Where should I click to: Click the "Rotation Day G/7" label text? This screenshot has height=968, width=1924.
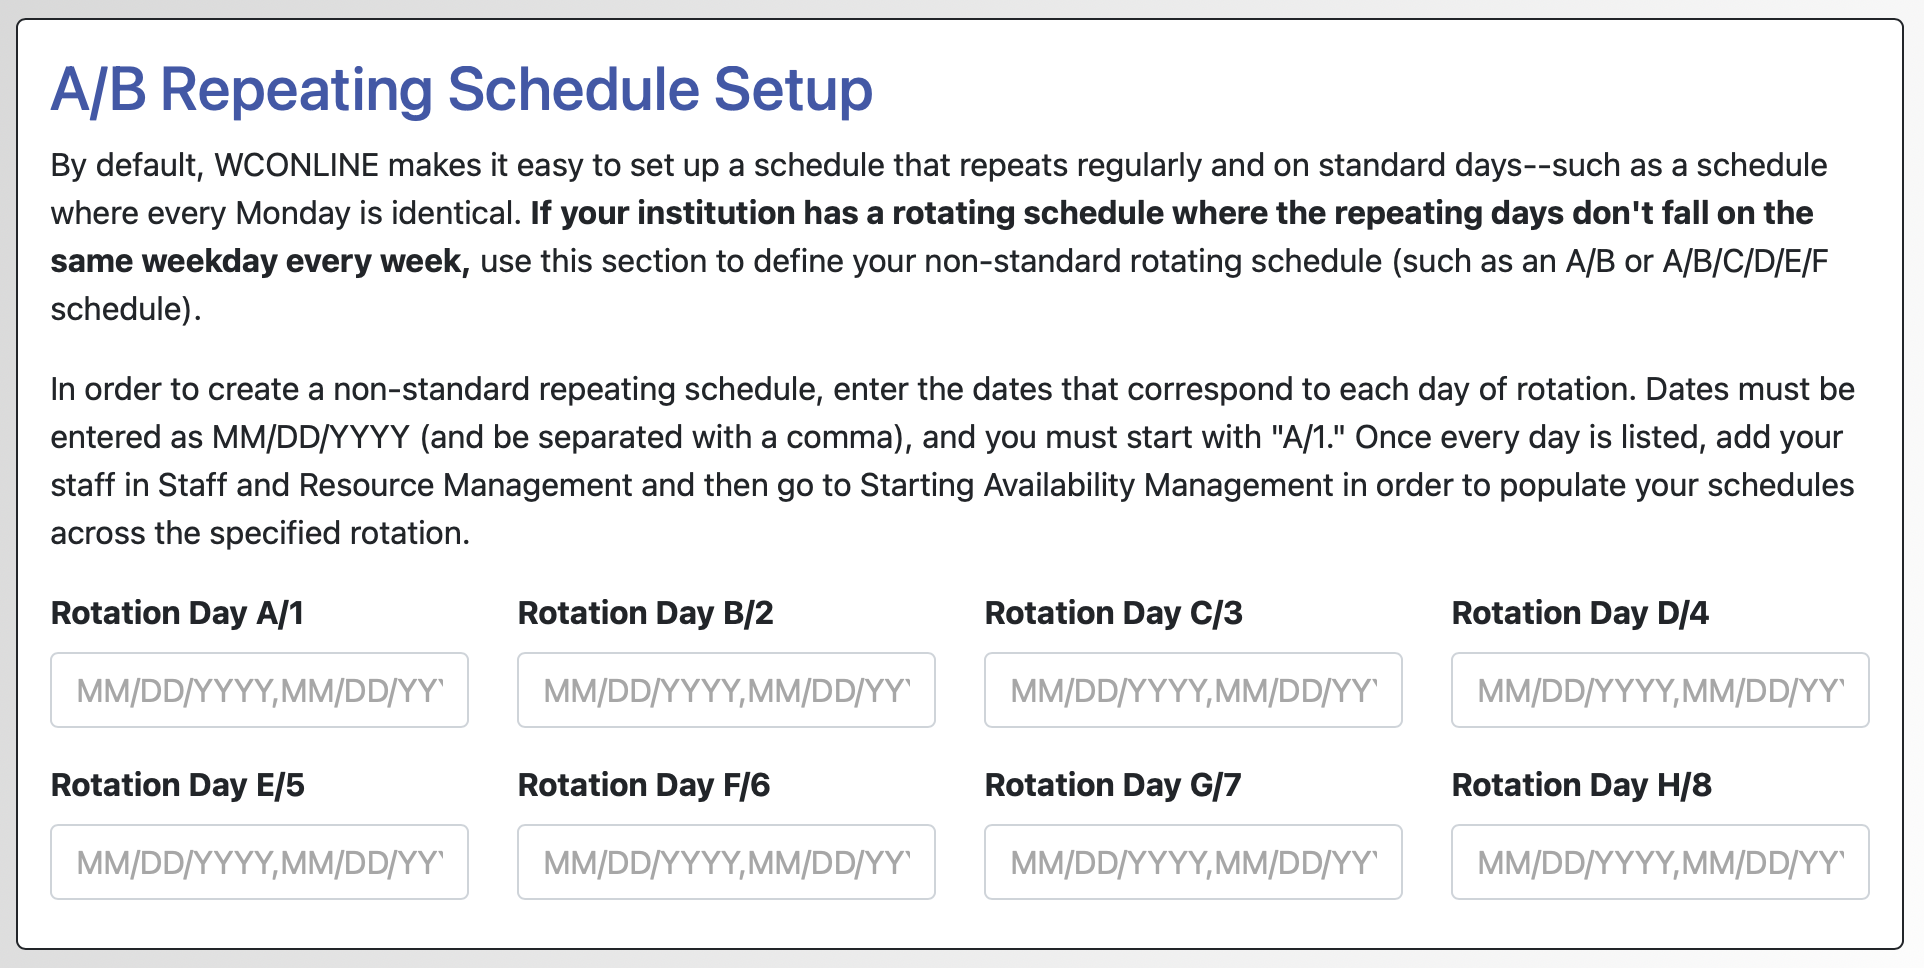[1112, 785]
